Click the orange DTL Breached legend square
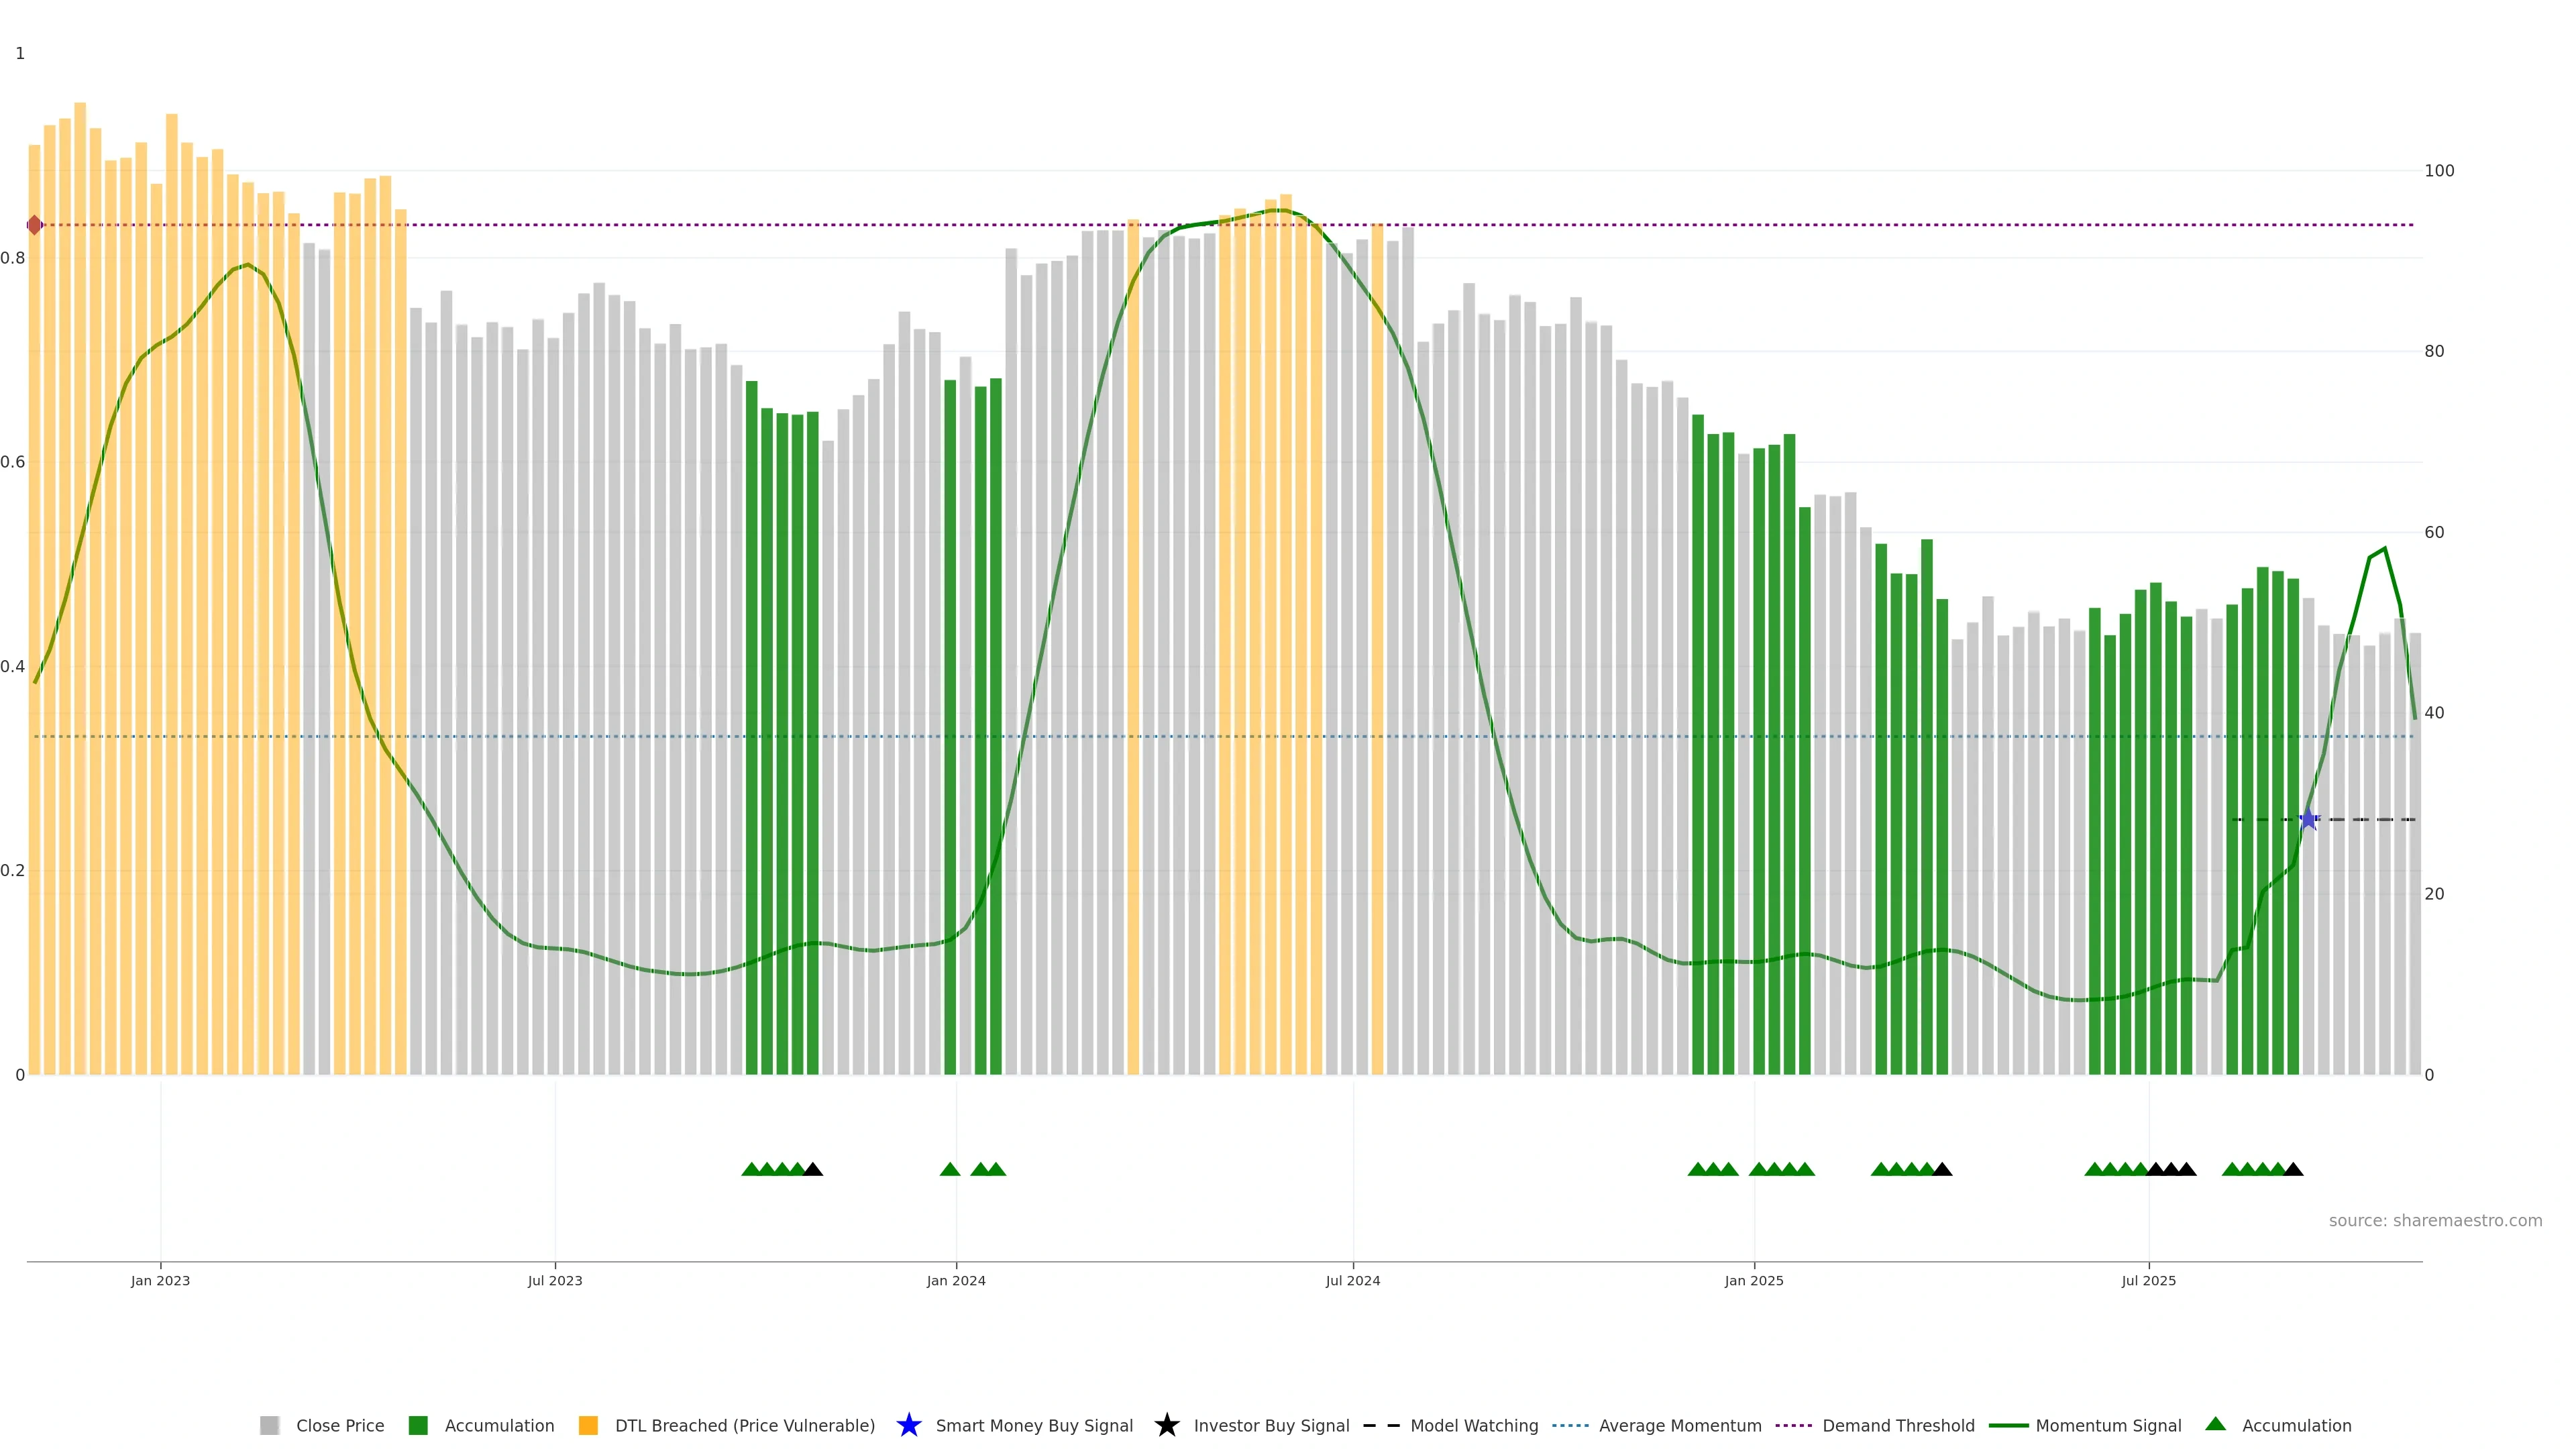Viewport: 2576px width, 1449px height. [588, 1425]
